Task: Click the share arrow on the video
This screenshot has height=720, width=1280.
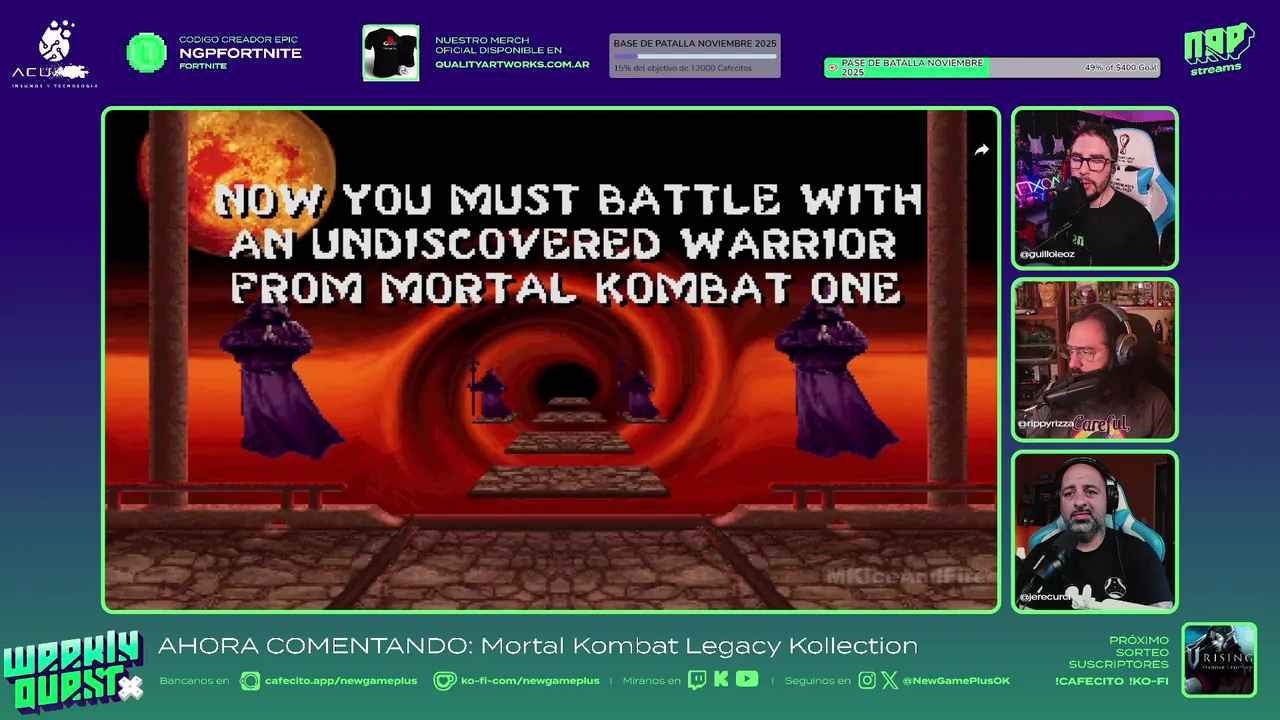Action: pyautogui.click(x=981, y=150)
